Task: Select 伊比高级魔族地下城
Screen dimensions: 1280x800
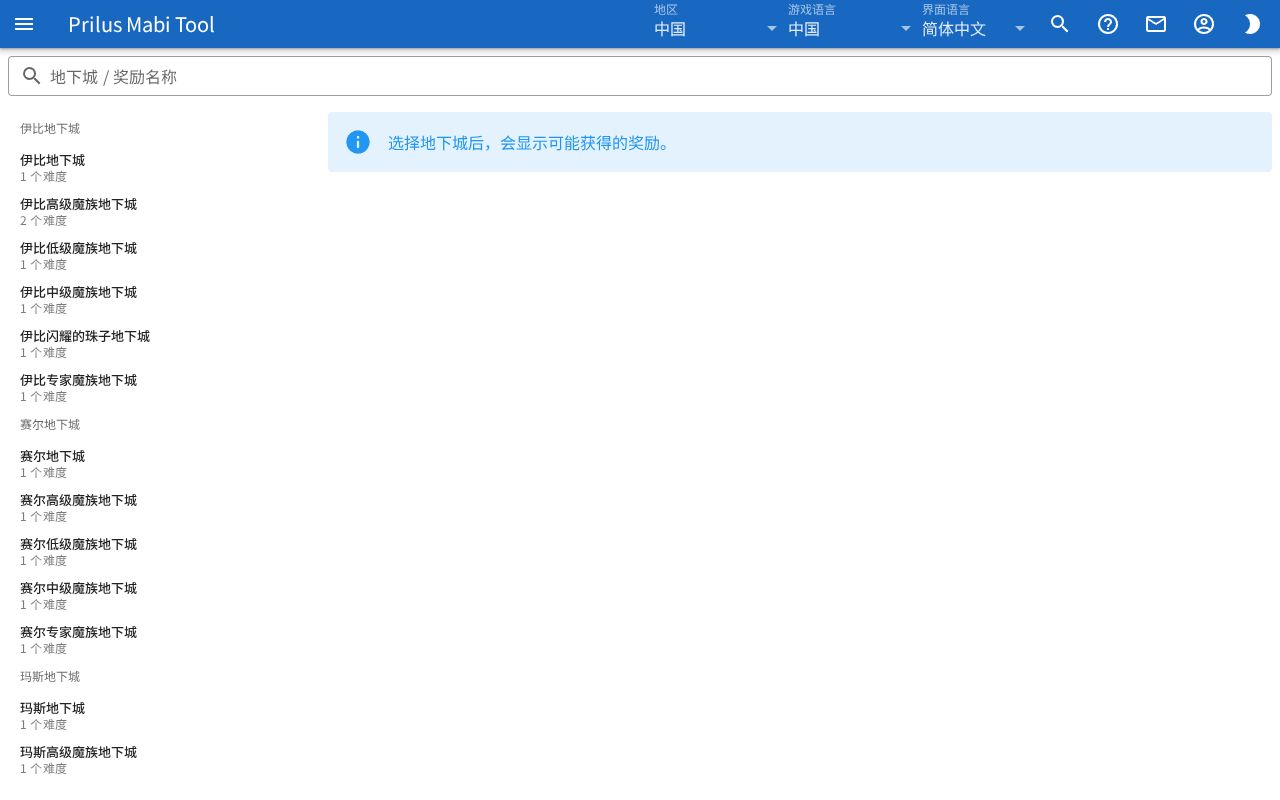Action: (x=160, y=212)
